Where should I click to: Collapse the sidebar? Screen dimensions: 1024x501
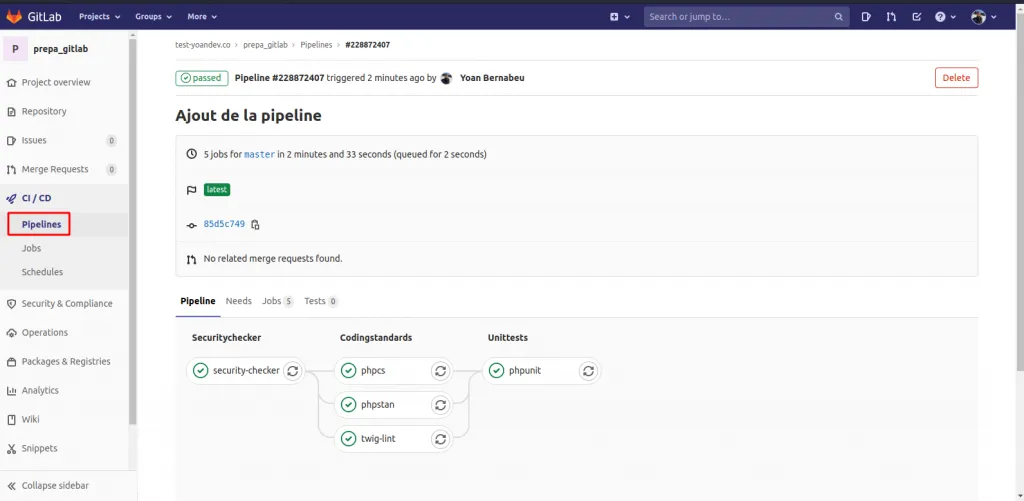click(x=55, y=485)
